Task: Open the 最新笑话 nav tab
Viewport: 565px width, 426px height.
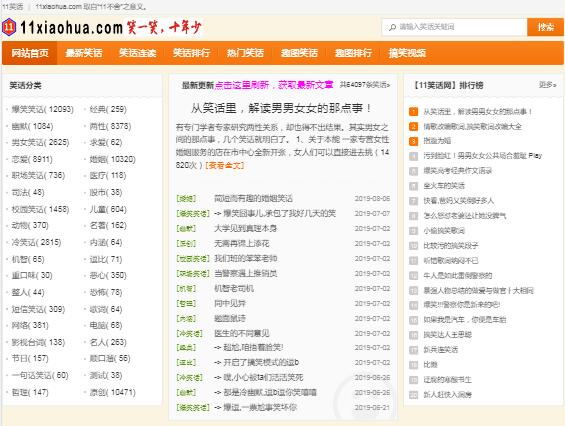Action: [x=84, y=53]
